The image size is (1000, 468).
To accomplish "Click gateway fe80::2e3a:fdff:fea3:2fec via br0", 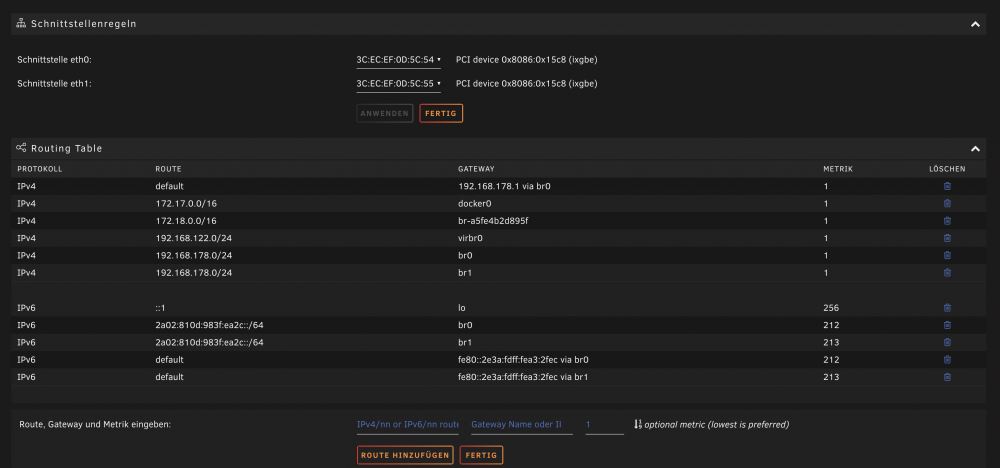I will click(x=522, y=360).
